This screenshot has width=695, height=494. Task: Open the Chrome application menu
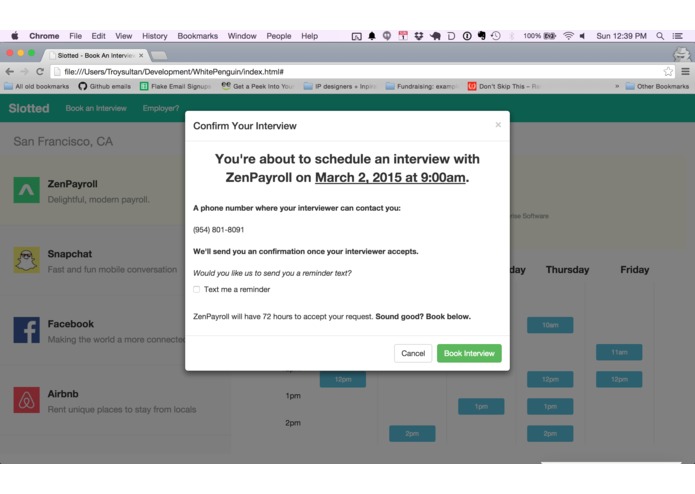[44, 36]
